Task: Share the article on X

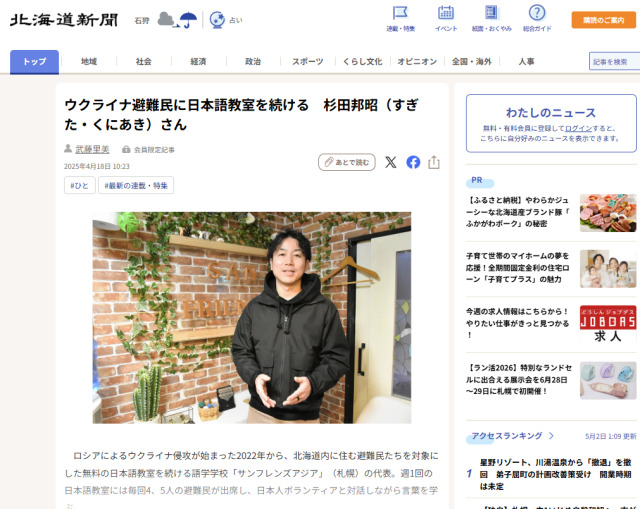Action: coord(391,162)
